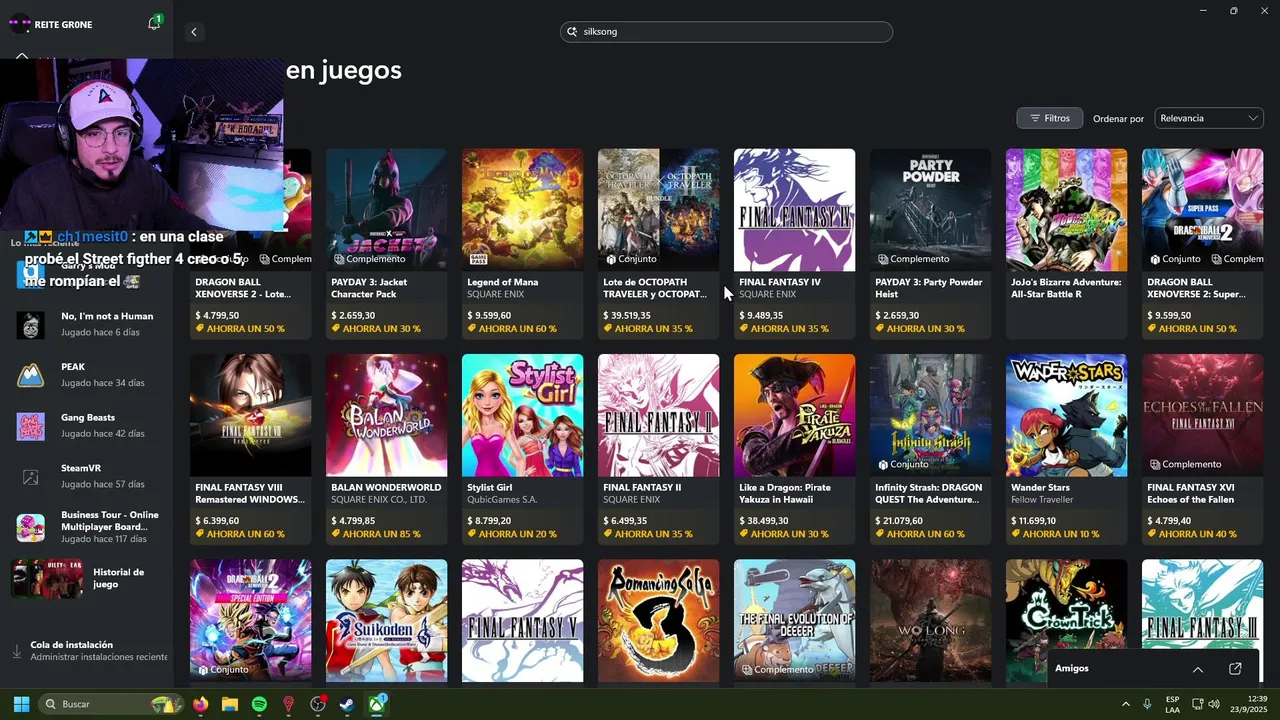Screen dimensions: 1280x720
Task: Click the silksong search field
Action: coord(726,32)
